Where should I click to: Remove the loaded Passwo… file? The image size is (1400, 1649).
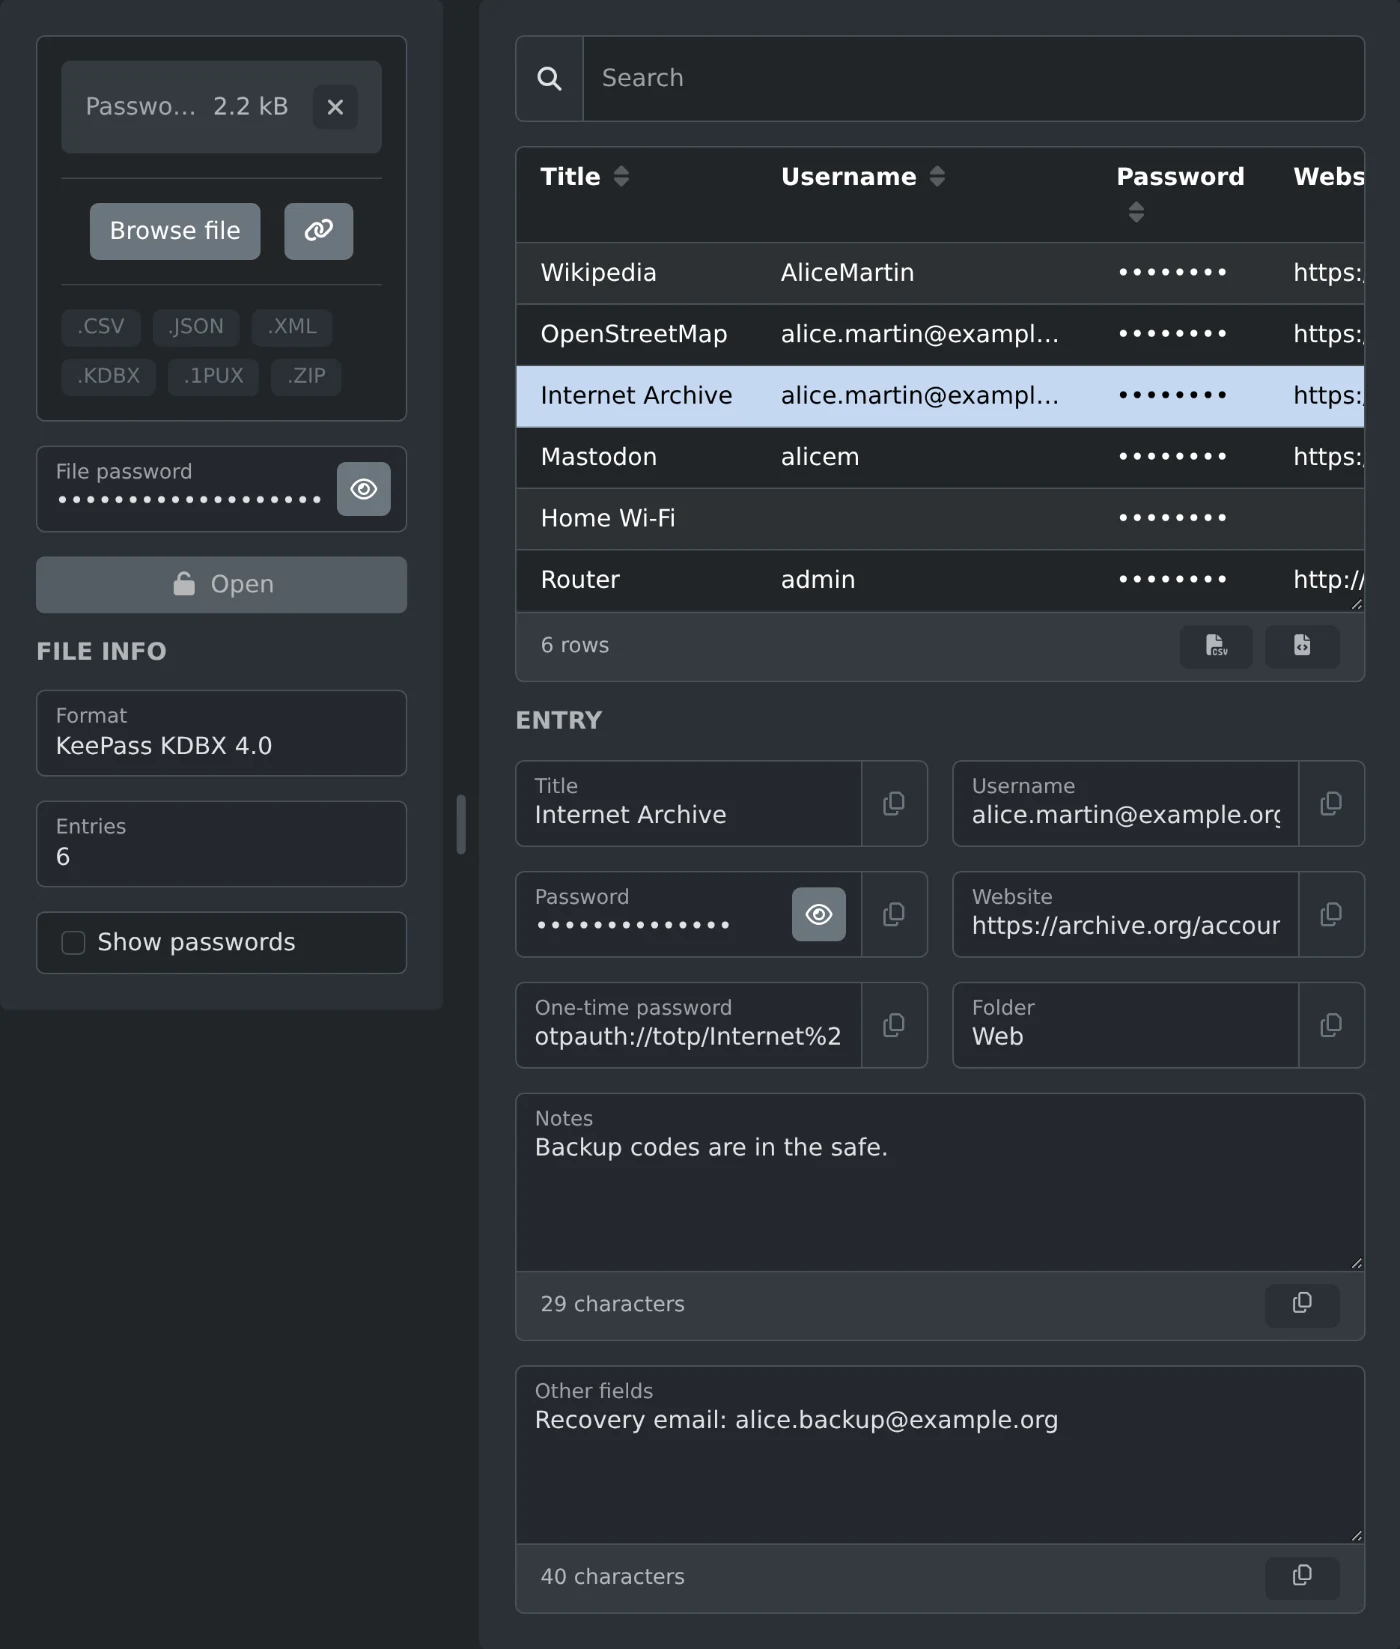[335, 107]
